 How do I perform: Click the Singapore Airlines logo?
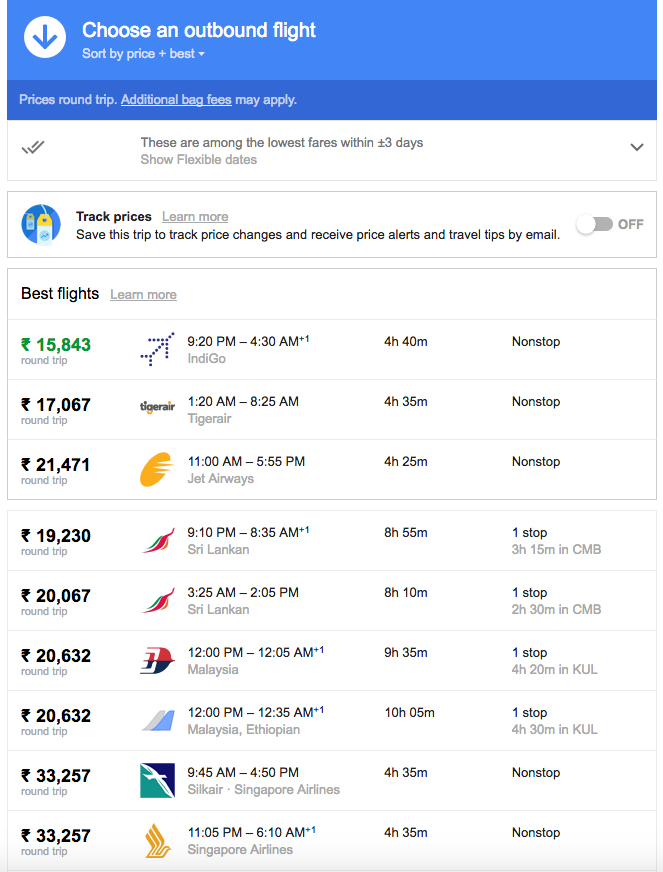[157, 840]
